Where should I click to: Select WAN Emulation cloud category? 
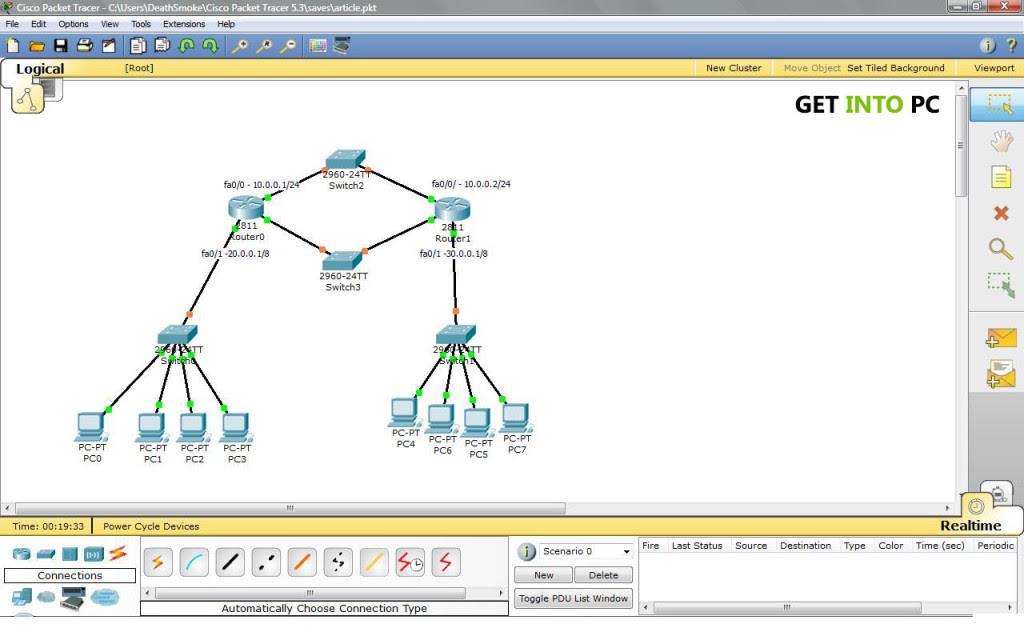[46, 597]
